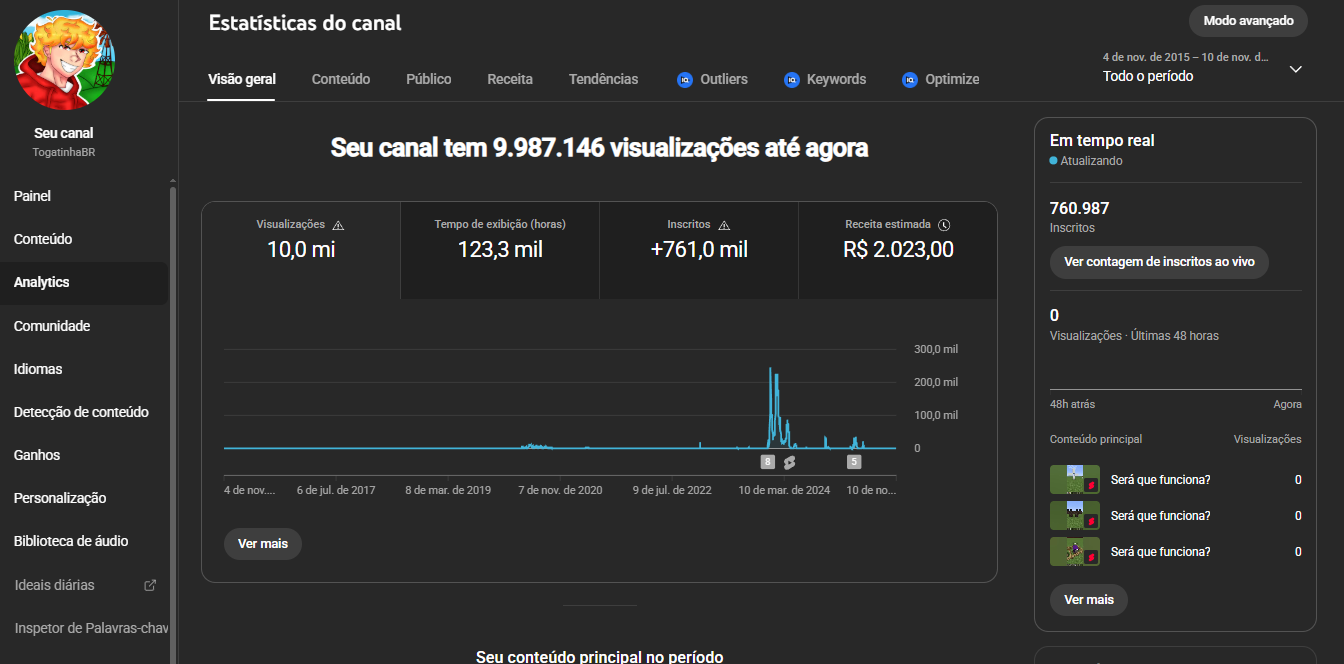This screenshot has height=664, width=1344.
Task: Select Analytics in the sidebar
Action: click(x=84, y=282)
